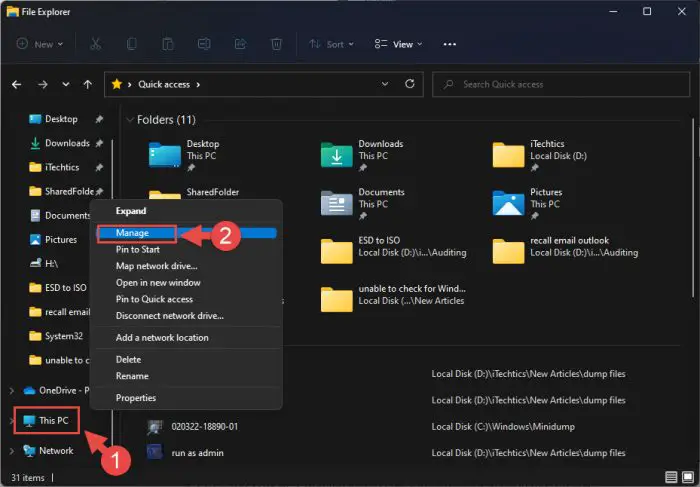The image size is (700, 487).
Task: Refresh the Quick access view
Action: click(x=411, y=85)
